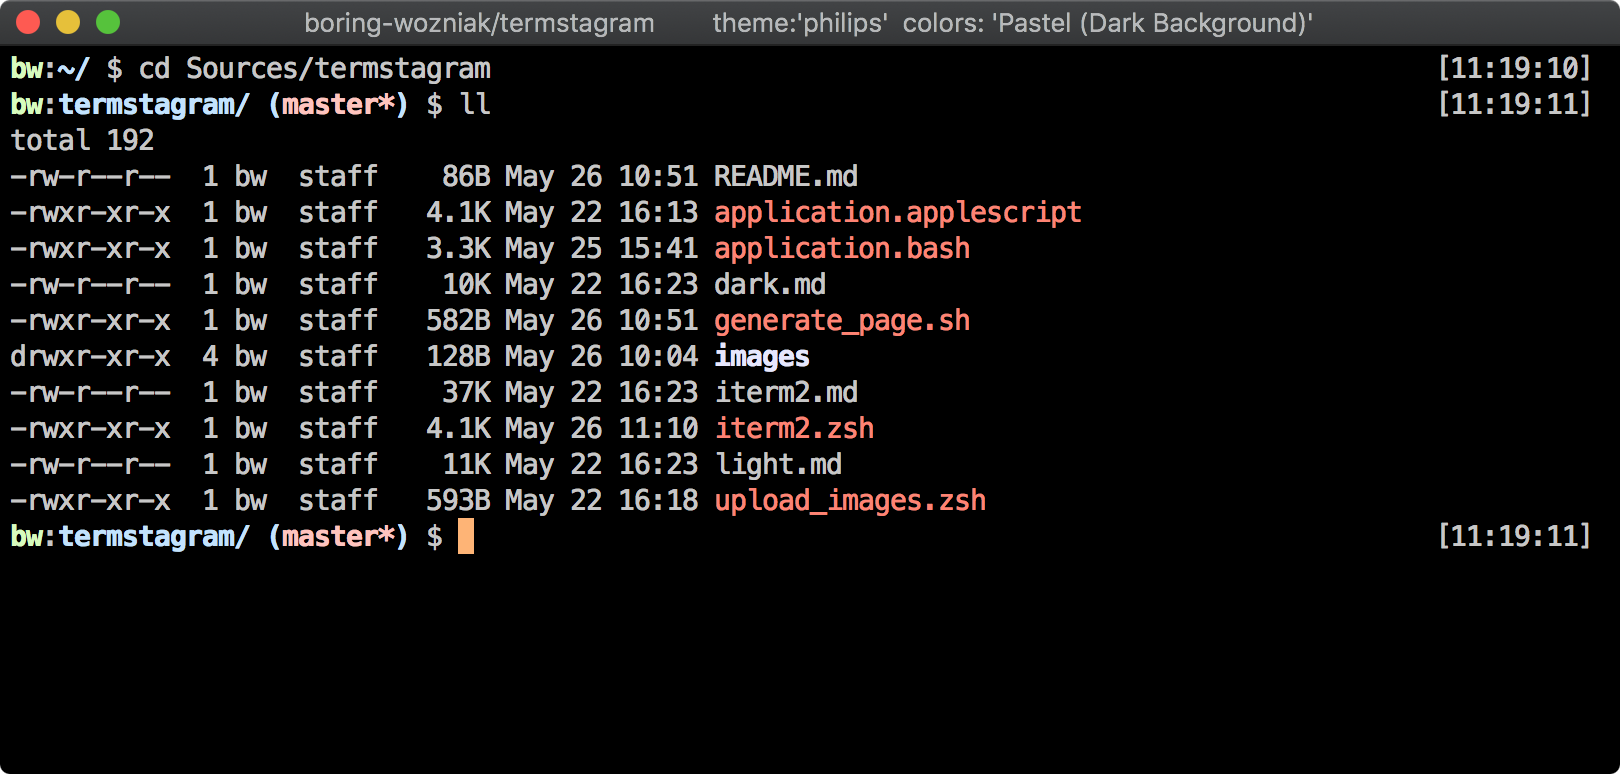This screenshot has height=774, width=1620.
Task: Click the timestamp beside the 'll' command
Action: click(x=1514, y=105)
